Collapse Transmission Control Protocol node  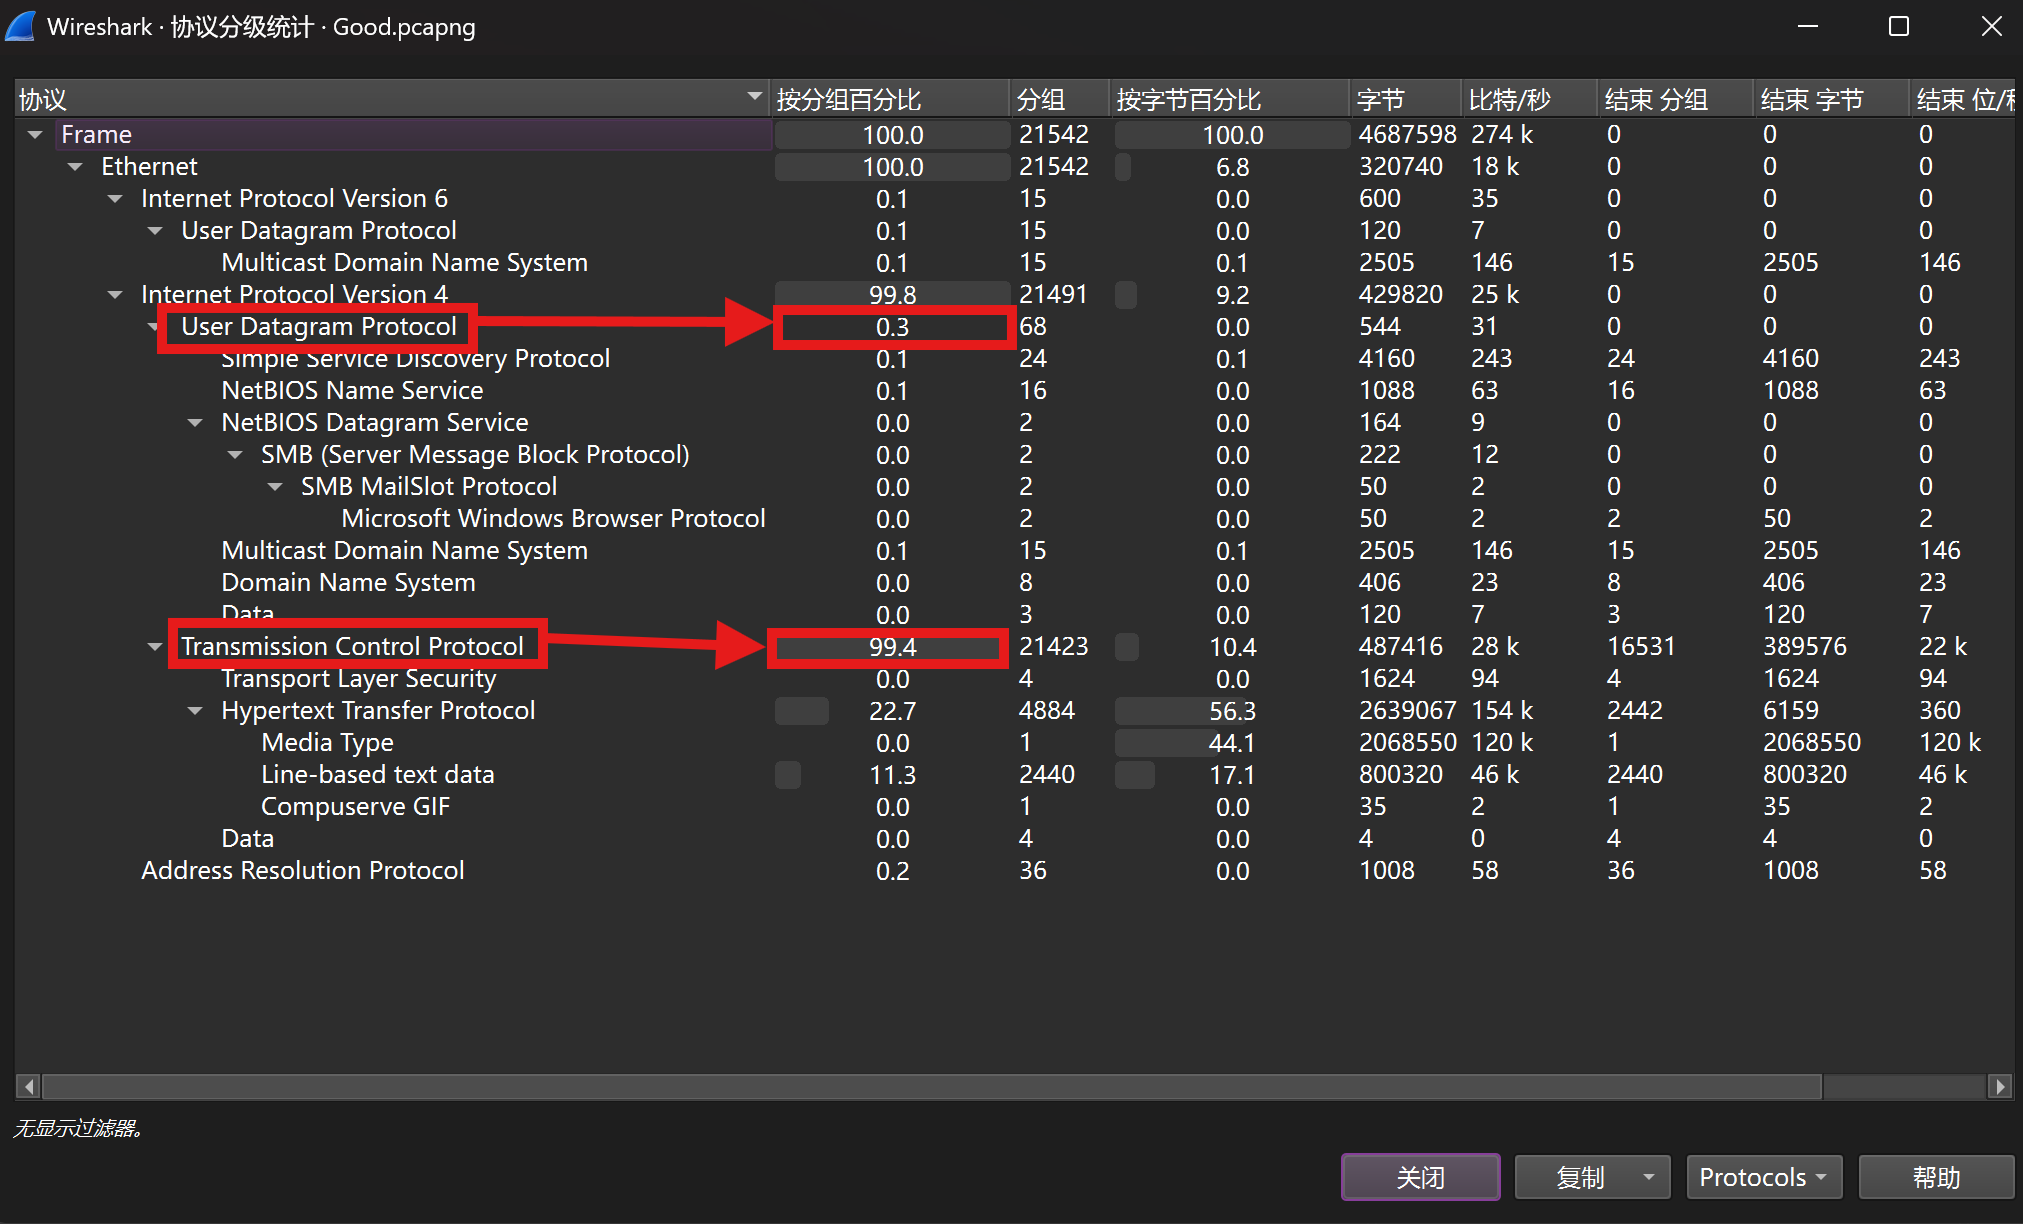[x=155, y=646]
